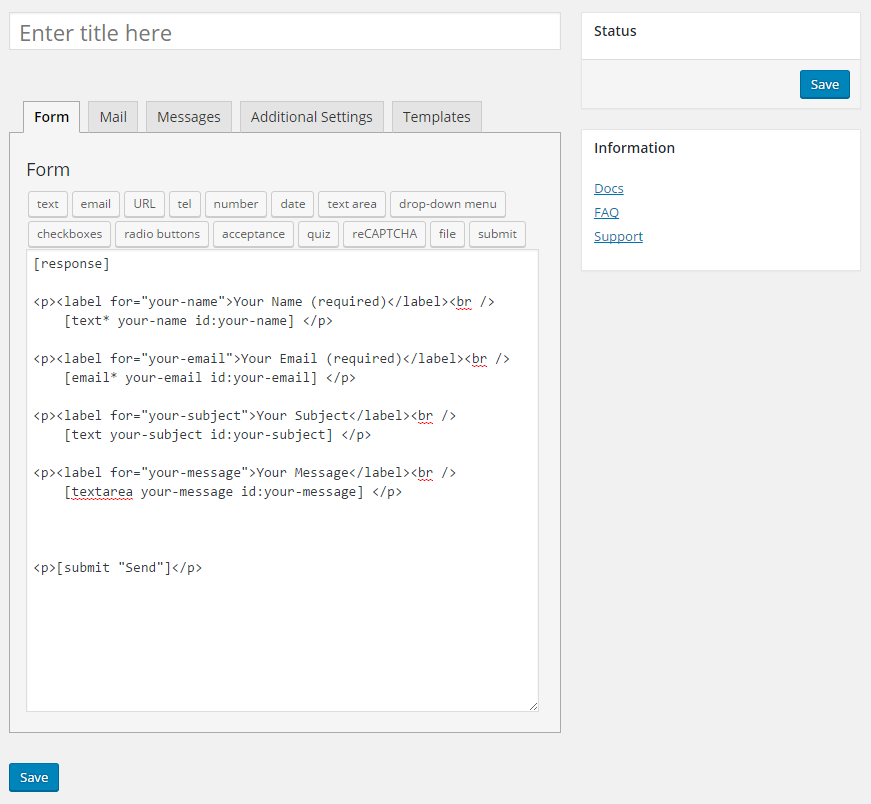
Task: Insert an email field tag
Action: pyautogui.click(x=96, y=204)
